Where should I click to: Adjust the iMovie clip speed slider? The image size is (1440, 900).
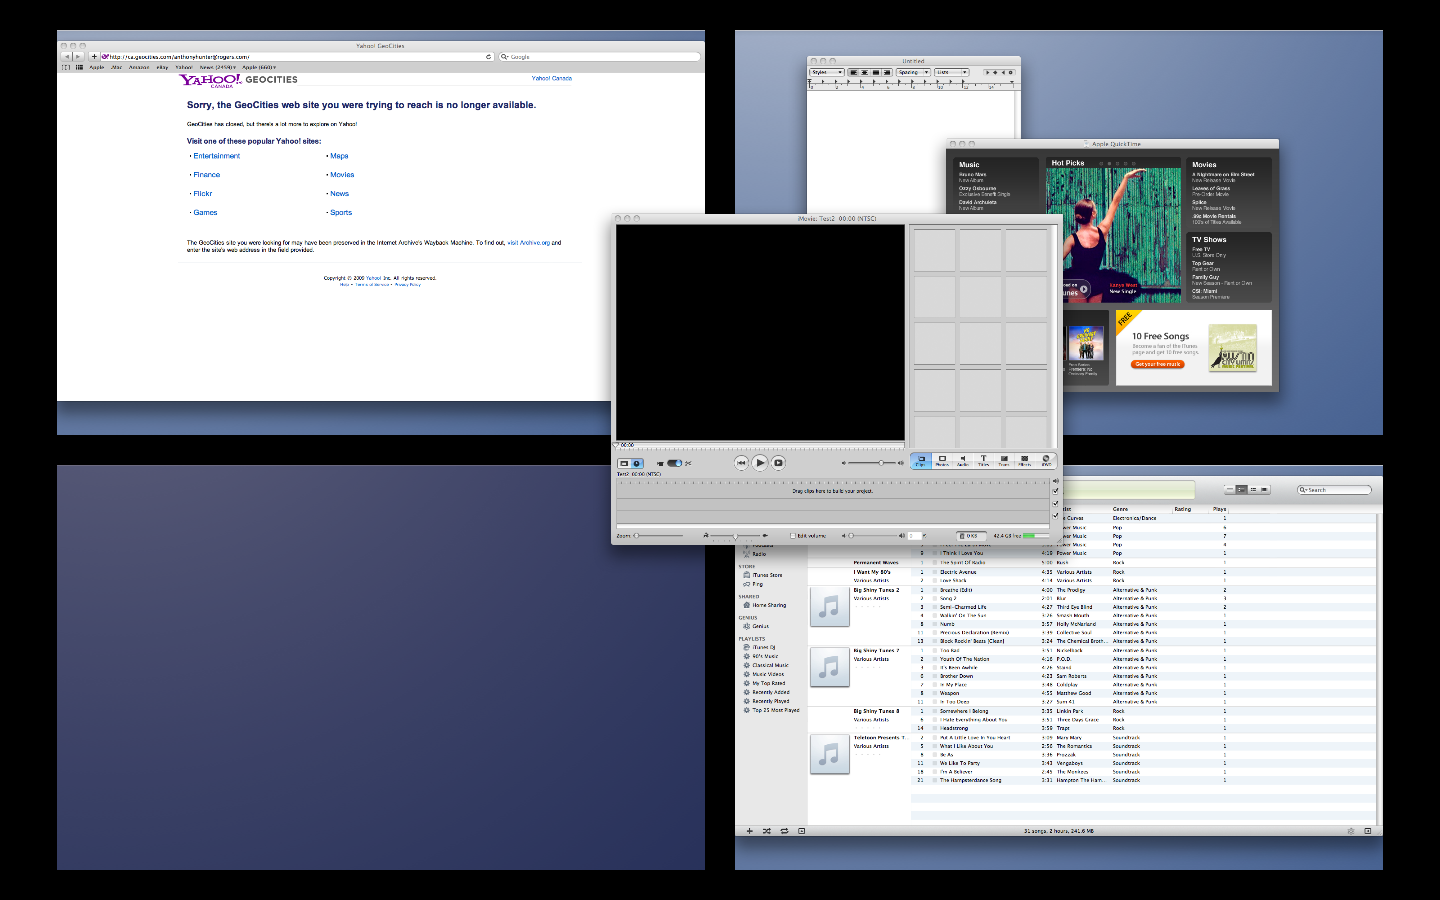pos(736,536)
